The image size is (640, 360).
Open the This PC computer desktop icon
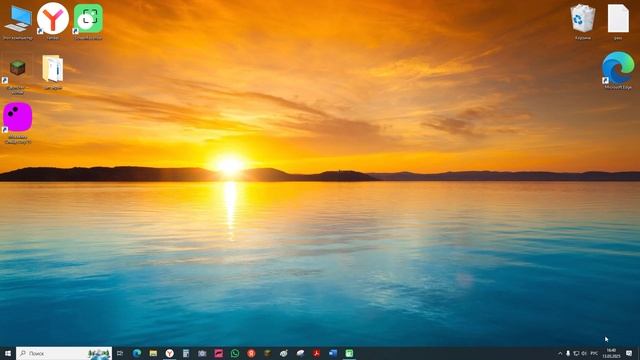18,21
